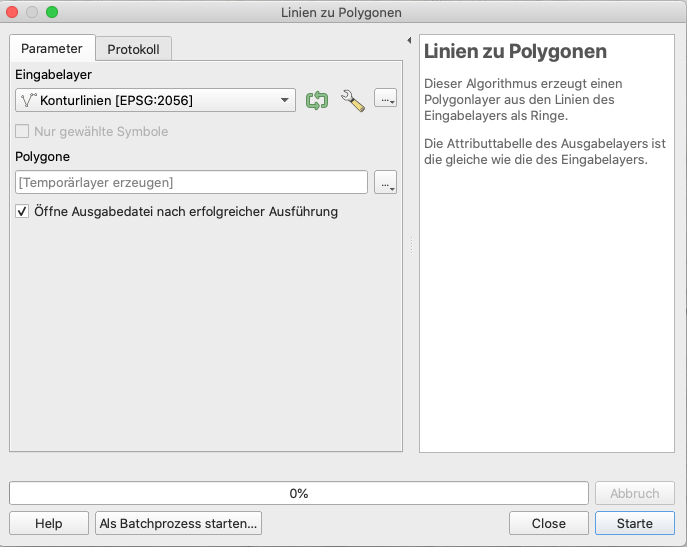Uncheck 'Öffne Ausgabedatei nach erfolgreicher Ausführung'
Viewport: 687px width, 547px height.
tap(23, 212)
